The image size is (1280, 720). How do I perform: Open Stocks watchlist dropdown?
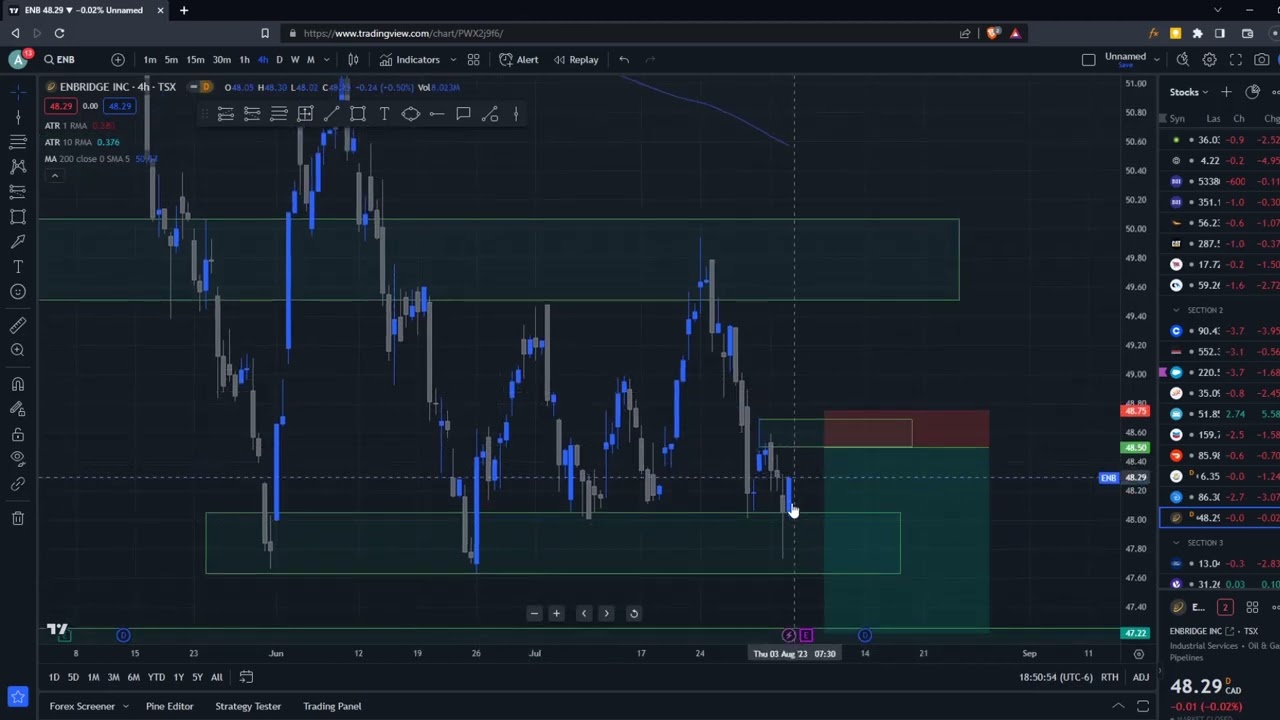pyautogui.click(x=1189, y=92)
